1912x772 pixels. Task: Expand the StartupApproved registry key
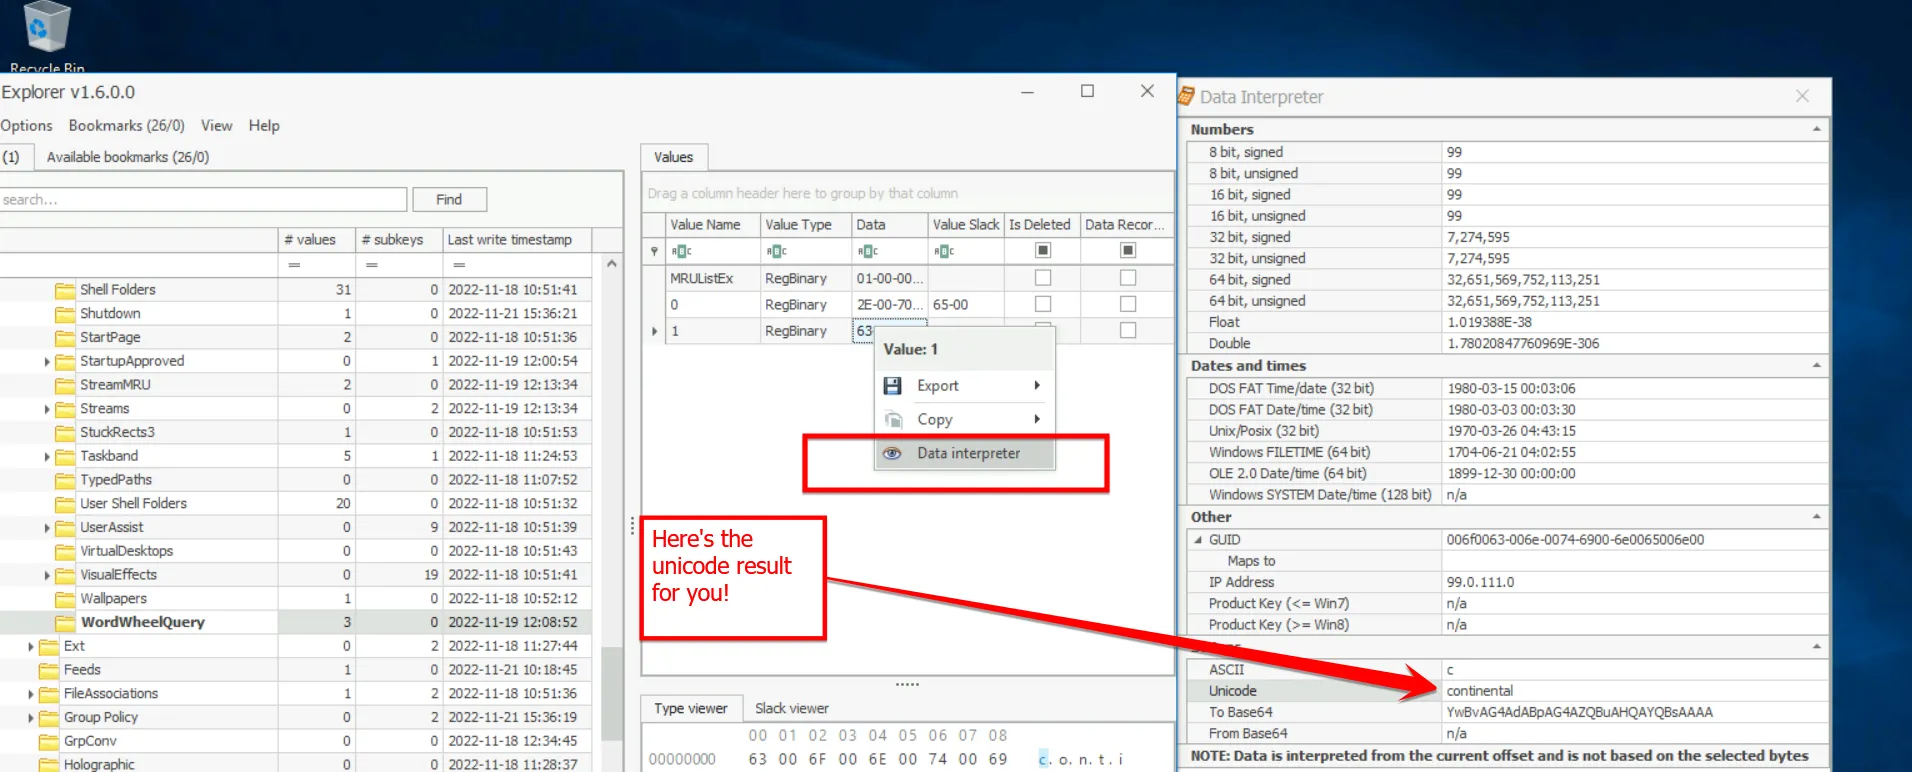pos(47,362)
